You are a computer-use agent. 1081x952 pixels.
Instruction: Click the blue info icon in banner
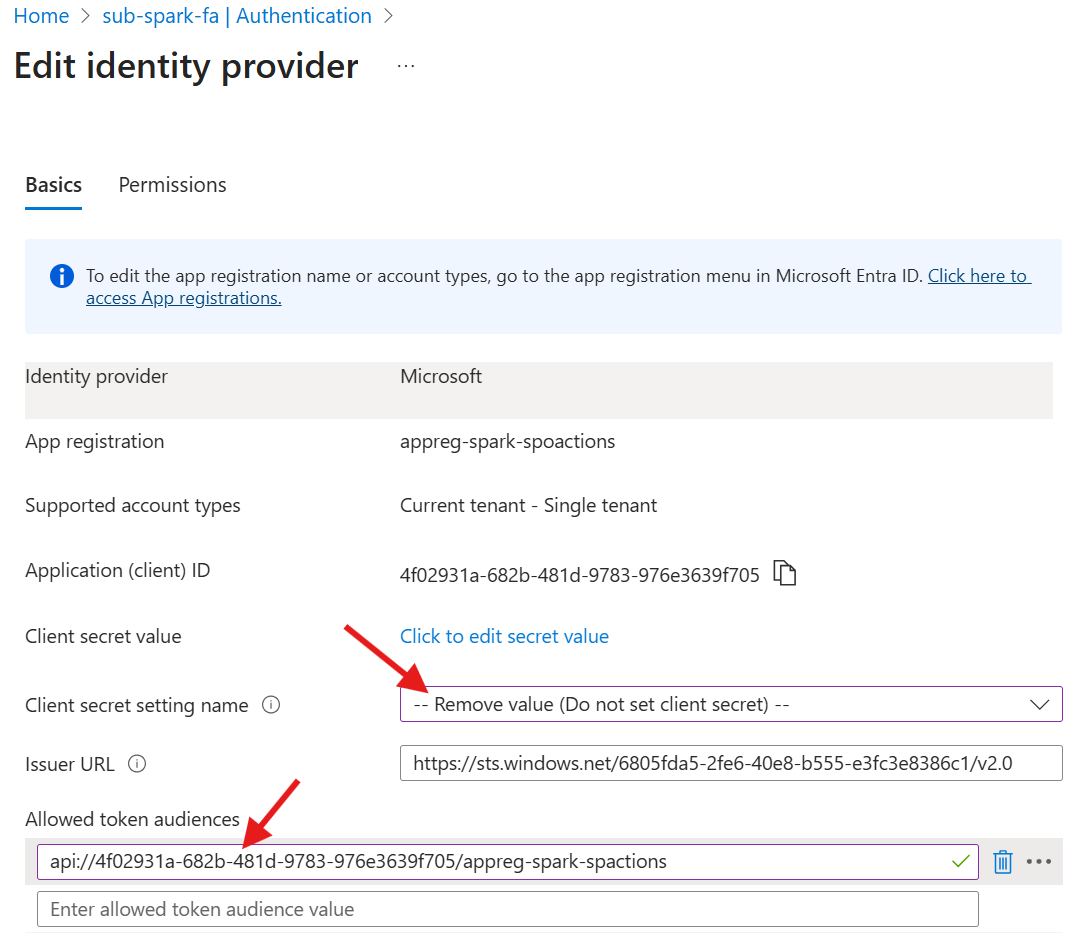click(61, 277)
